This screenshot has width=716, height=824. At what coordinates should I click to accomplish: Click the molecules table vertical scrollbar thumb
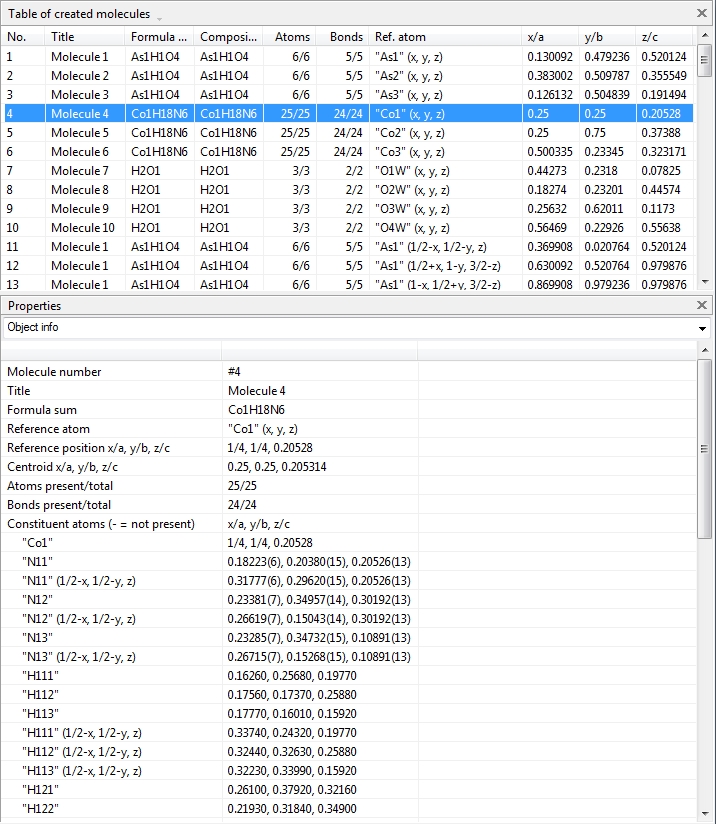click(705, 60)
